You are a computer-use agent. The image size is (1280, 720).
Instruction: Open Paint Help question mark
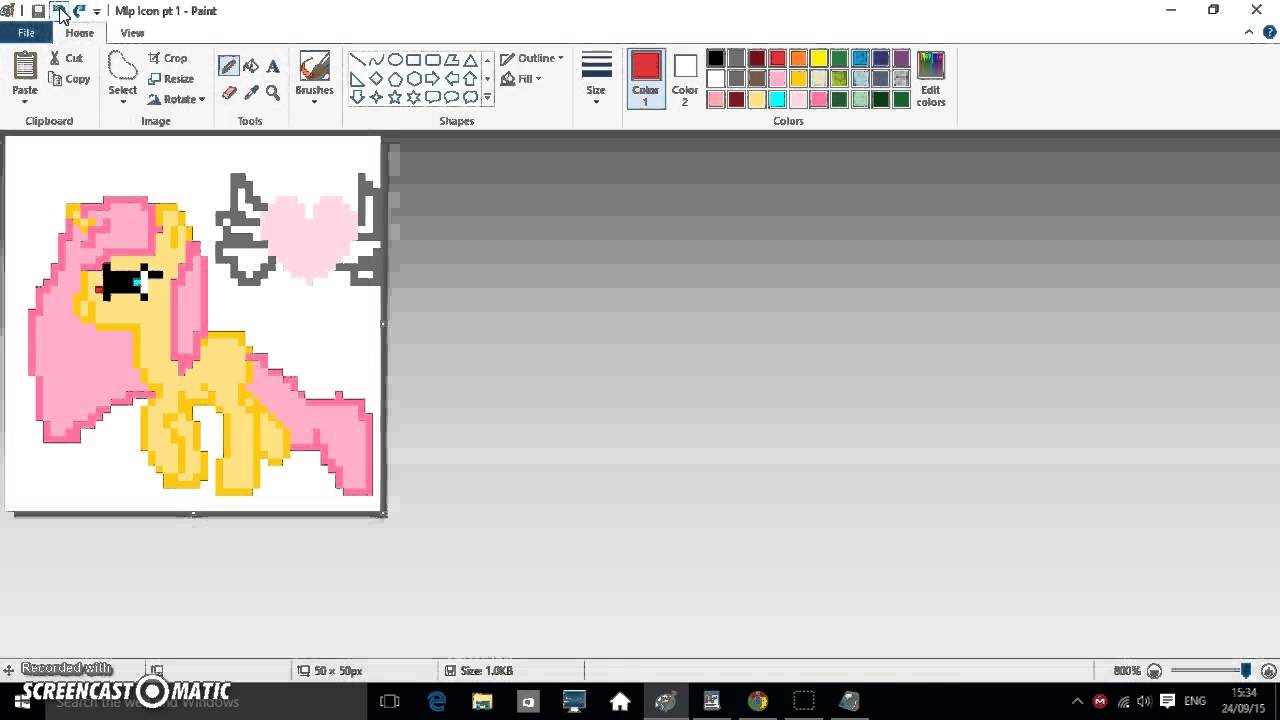click(x=1267, y=32)
